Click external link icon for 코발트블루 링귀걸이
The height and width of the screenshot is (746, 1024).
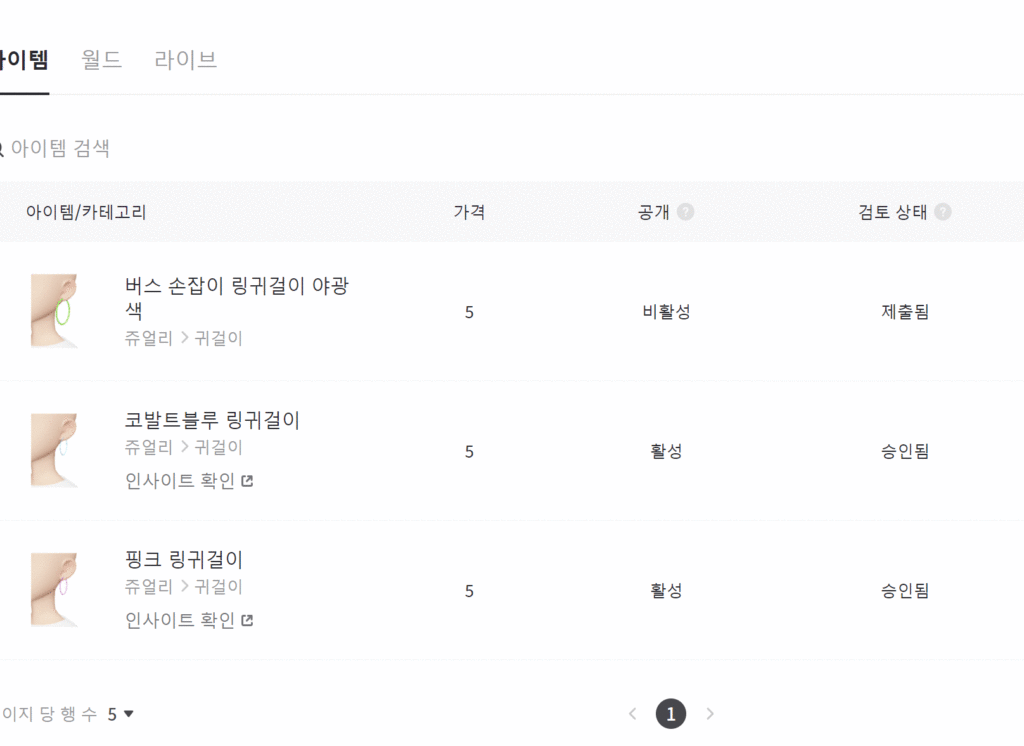point(247,481)
